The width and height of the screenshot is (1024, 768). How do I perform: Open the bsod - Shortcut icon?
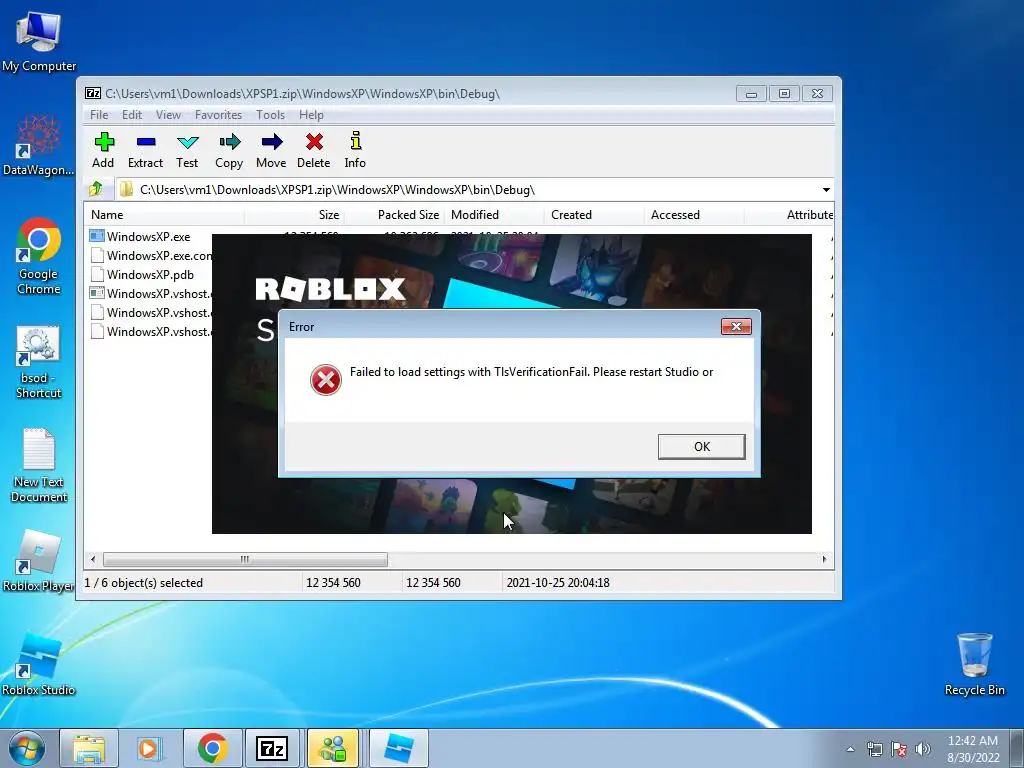[x=39, y=362]
